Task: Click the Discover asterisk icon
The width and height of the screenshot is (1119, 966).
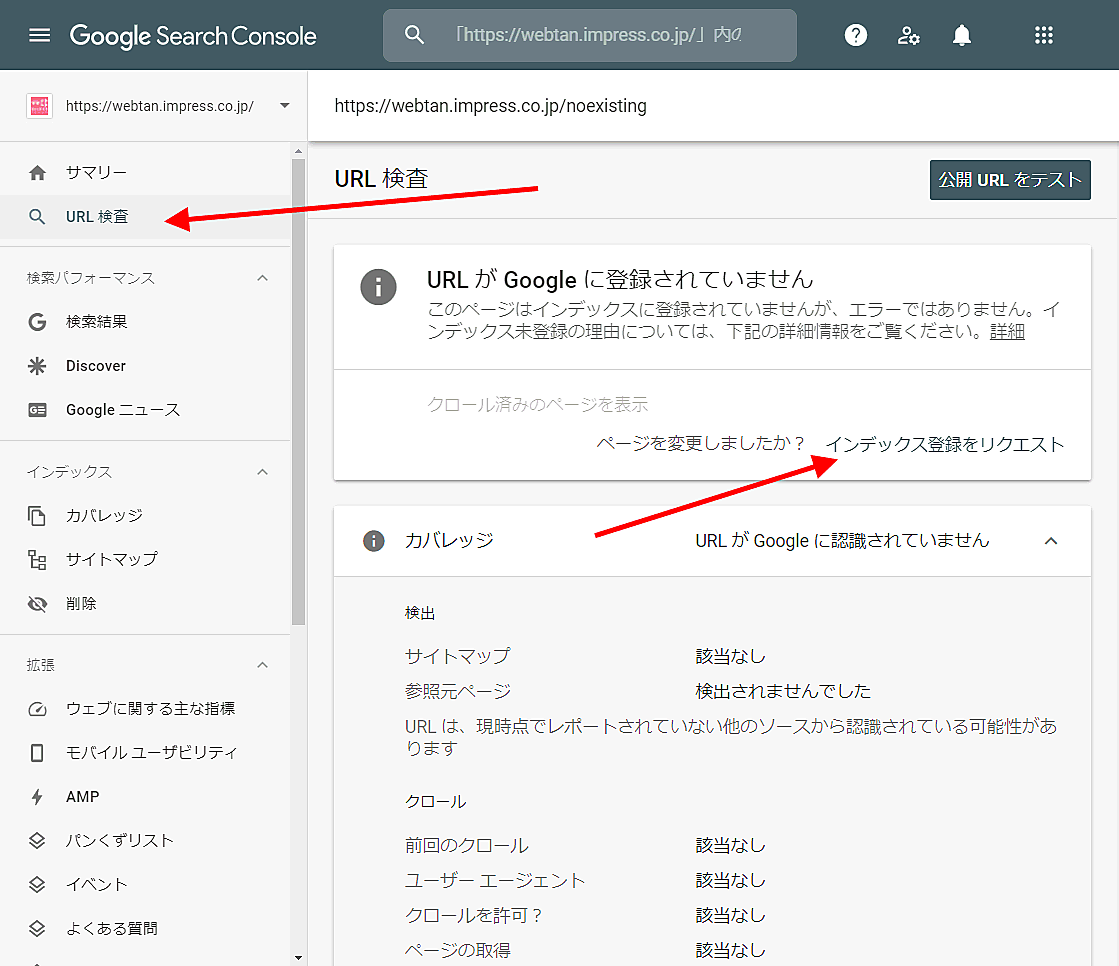Action: pyautogui.click(x=38, y=366)
